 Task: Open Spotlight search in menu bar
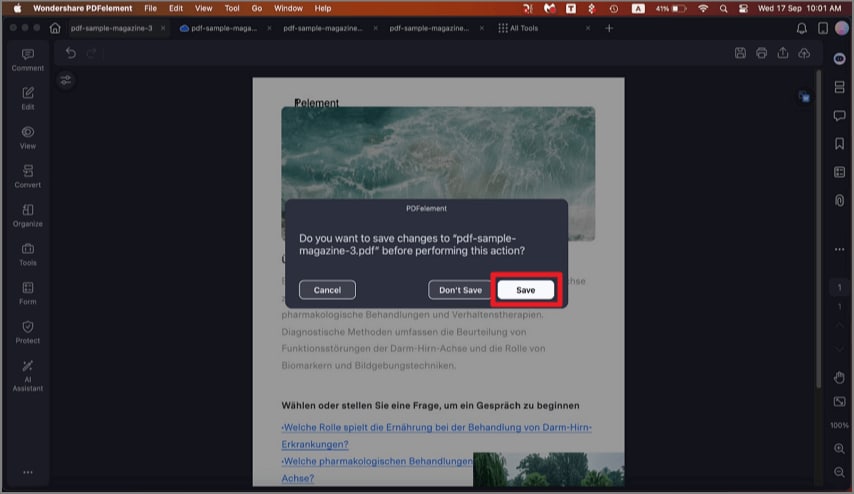pos(723,8)
